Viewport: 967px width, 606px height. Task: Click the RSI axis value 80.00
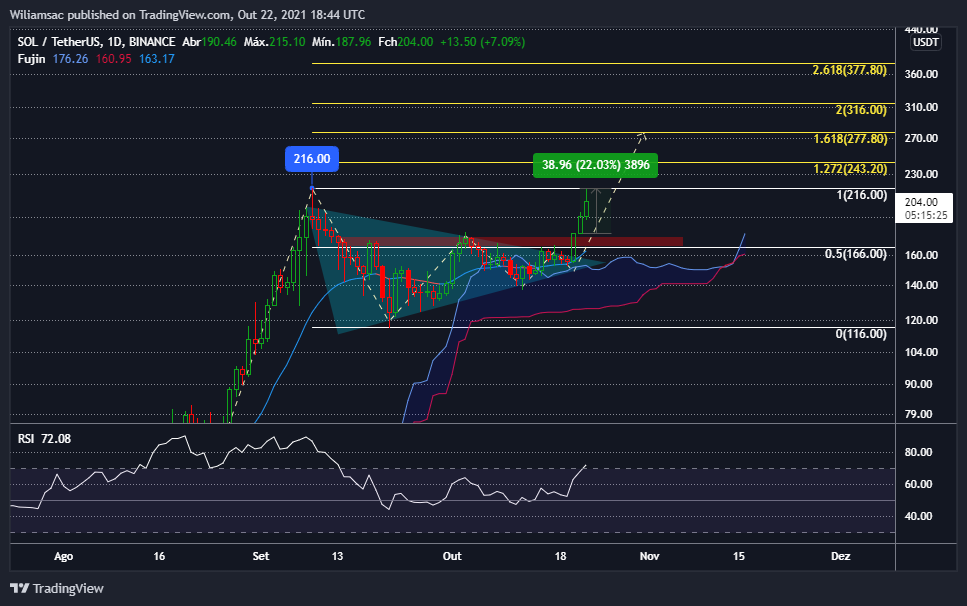pos(918,452)
